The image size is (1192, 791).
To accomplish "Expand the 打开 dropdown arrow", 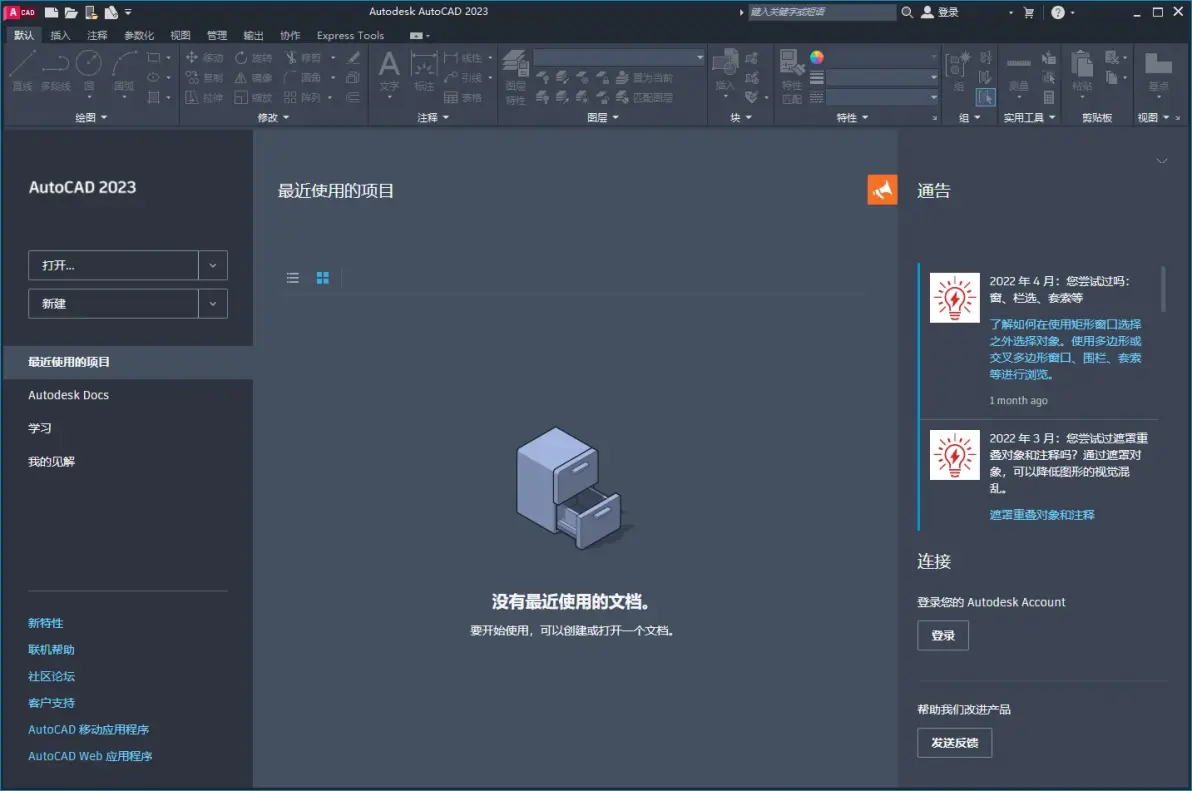I will [213, 265].
